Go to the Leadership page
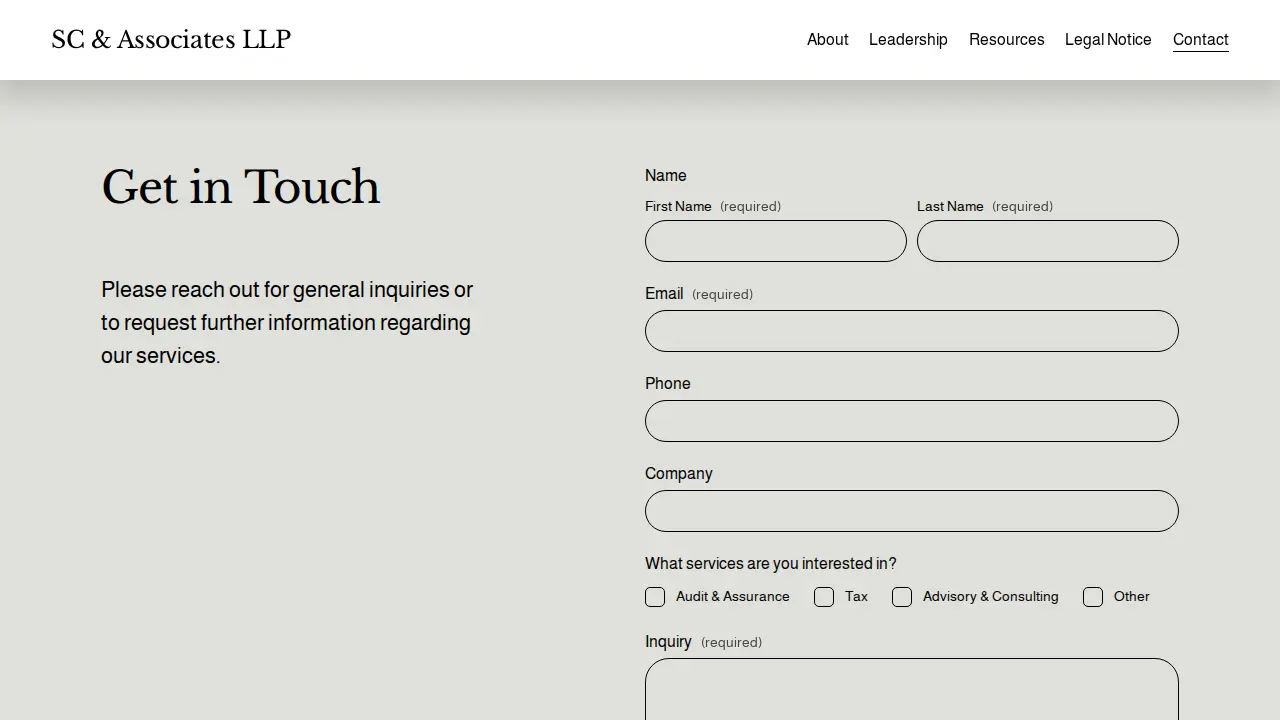The height and width of the screenshot is (720, 1280). pyautogui.click(x=908, y=40)
